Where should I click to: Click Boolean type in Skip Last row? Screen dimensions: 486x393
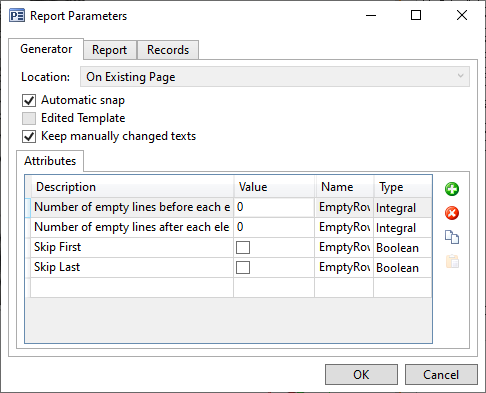point(403,268)
